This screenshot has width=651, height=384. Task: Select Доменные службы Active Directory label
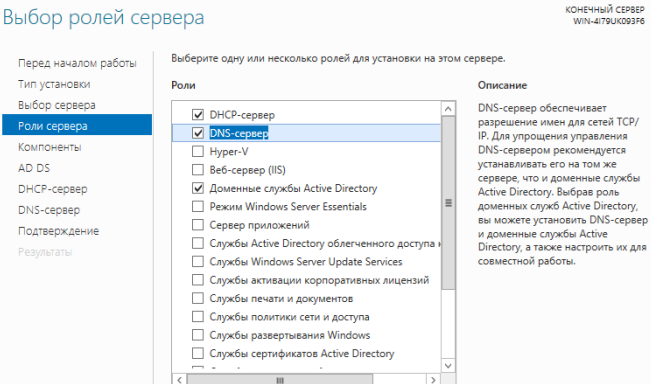coord(293,188)
